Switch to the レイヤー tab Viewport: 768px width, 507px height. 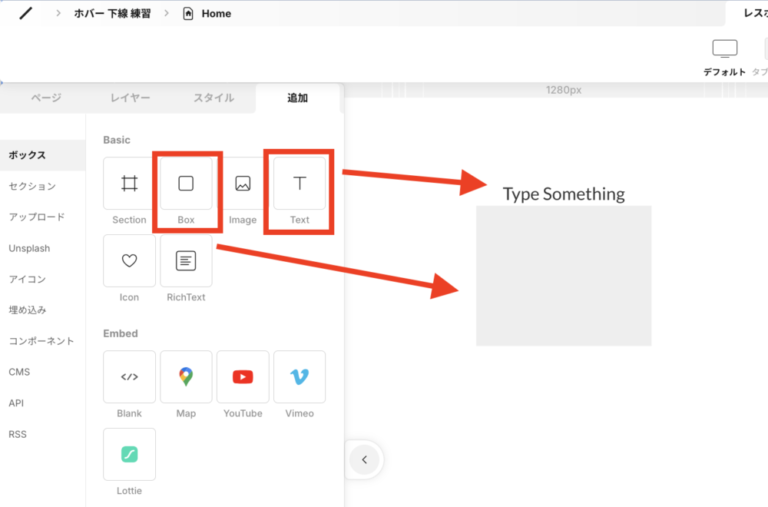(x=130, y=98)
